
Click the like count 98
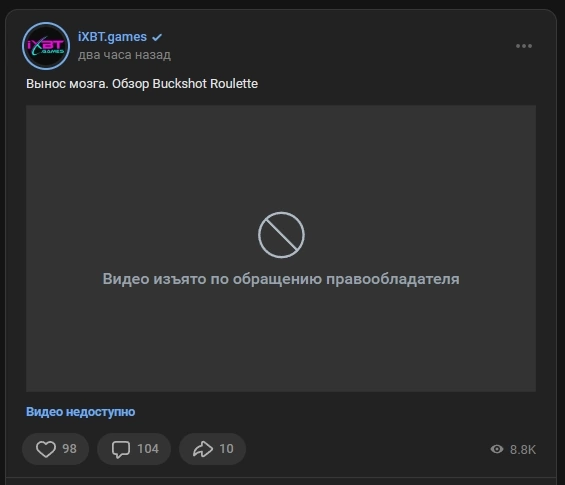click(69, 449)
